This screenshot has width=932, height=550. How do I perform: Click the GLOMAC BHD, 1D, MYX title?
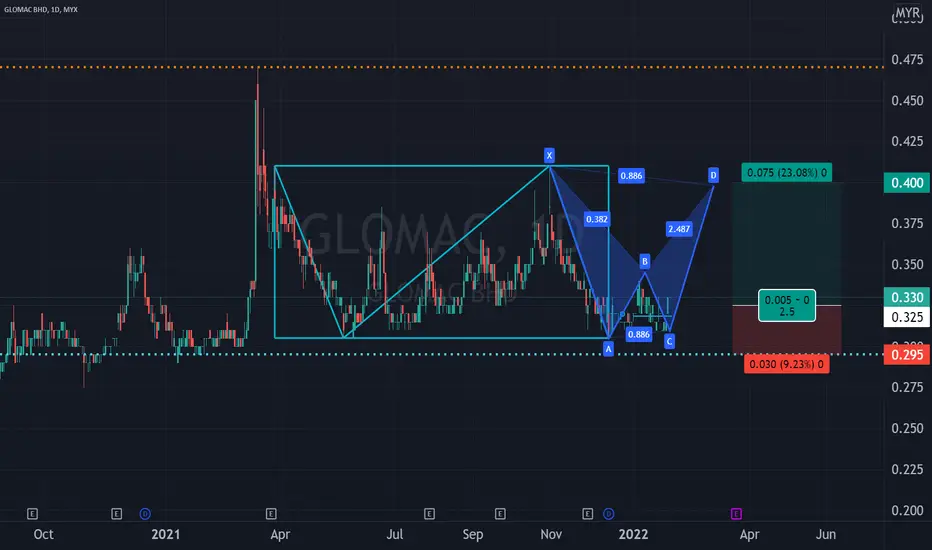tap(40, 10)
